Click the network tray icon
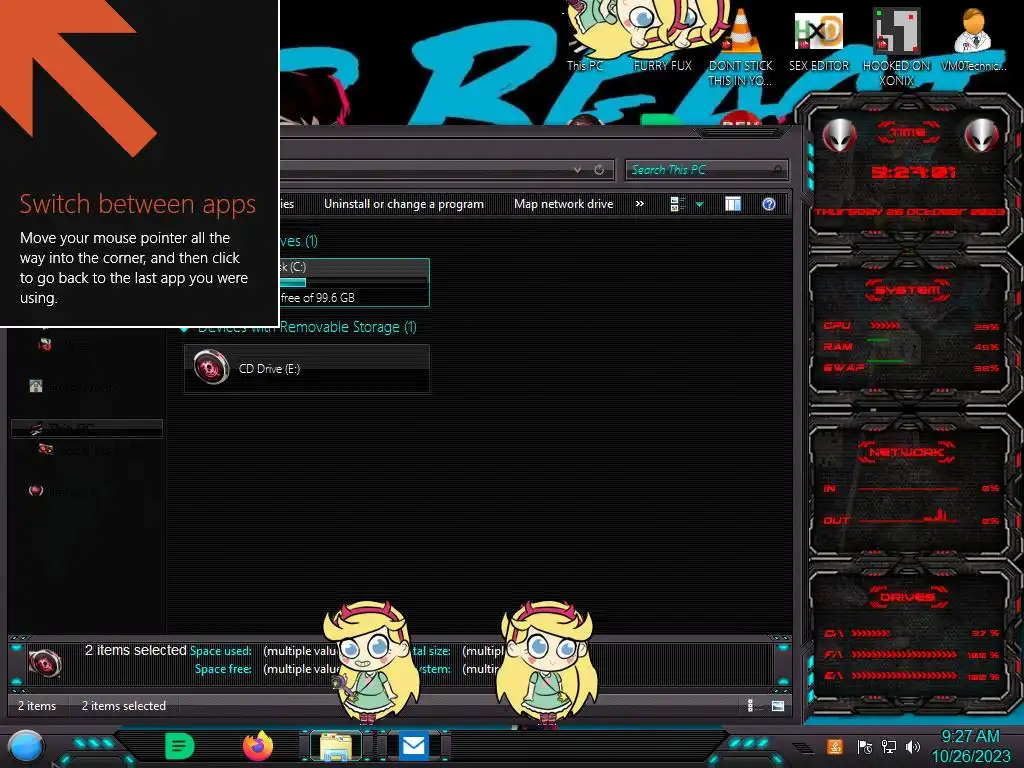 point(888,746)
